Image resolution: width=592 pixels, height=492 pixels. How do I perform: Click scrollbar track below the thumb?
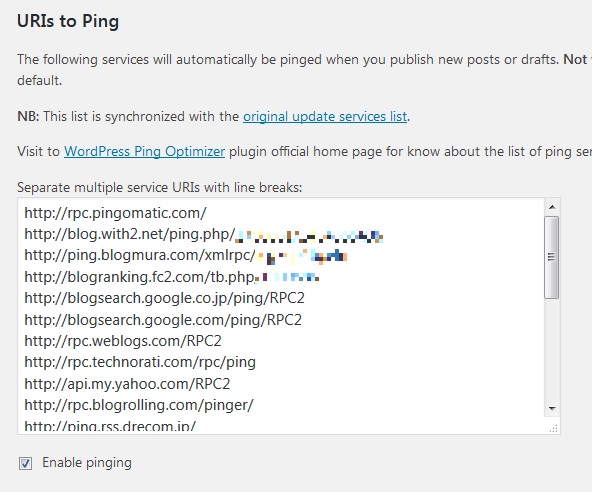[x=552, y=349]
